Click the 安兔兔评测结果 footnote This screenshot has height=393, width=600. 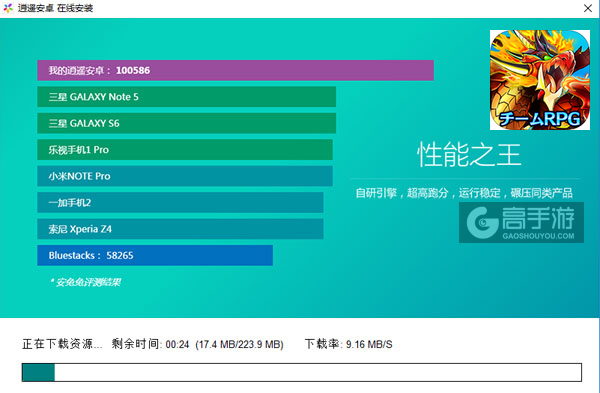[86, 282]
